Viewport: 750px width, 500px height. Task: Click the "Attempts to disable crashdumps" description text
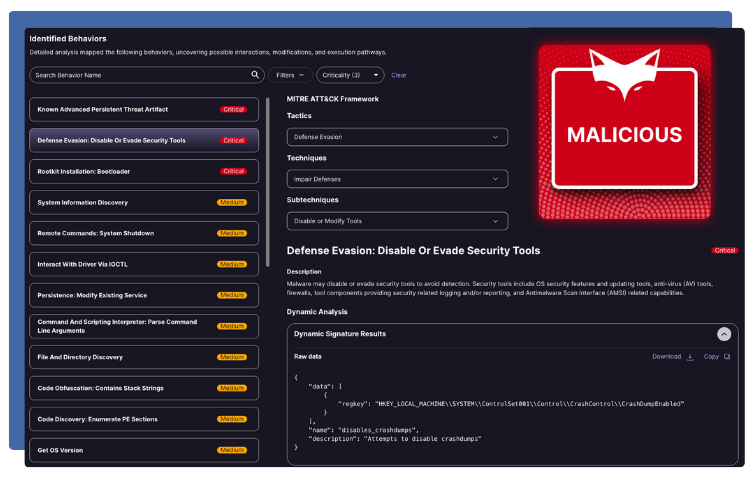[x=422, y=439]
